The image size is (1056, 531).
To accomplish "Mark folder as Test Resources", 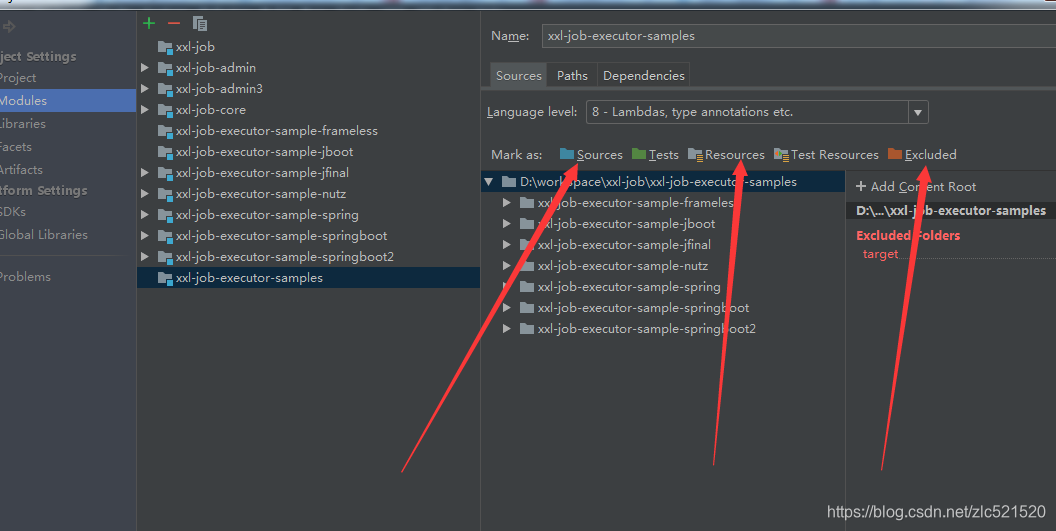I will pos(826,155).
